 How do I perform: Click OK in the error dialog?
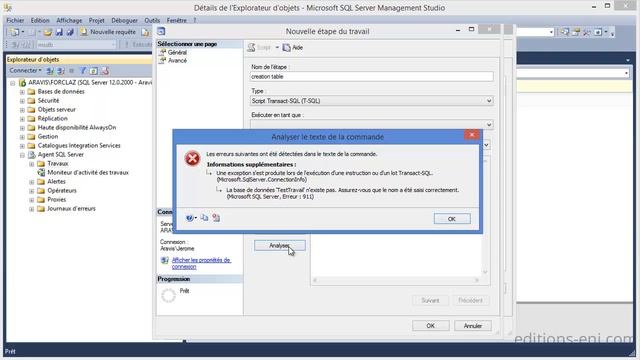452,219
